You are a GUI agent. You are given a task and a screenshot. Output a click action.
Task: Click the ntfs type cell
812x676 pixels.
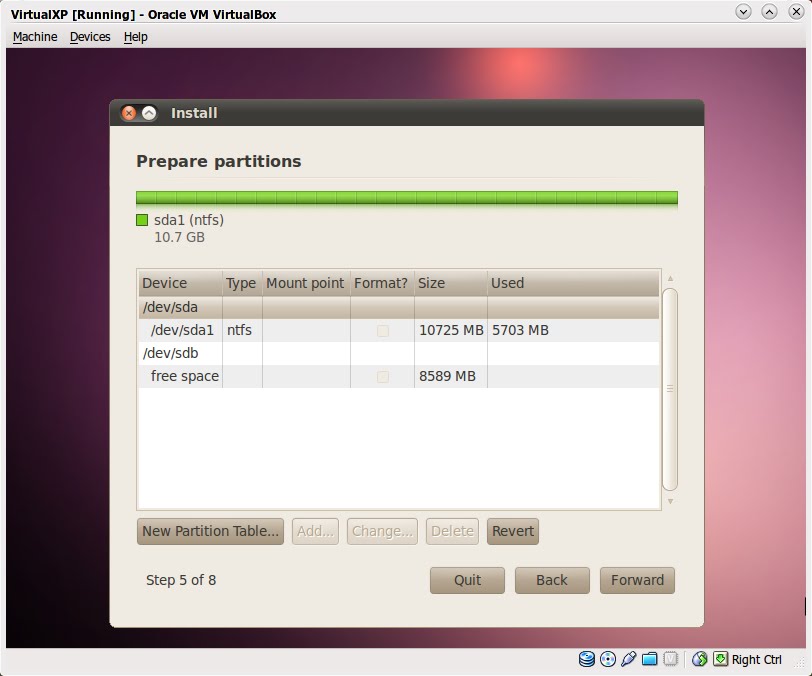[242, 330]
